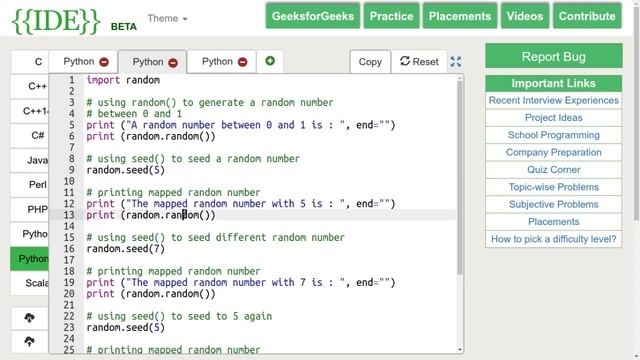Screen dimensions: 640x360
Task: Click the Report Bug button
Action: [x=554, y=56]
